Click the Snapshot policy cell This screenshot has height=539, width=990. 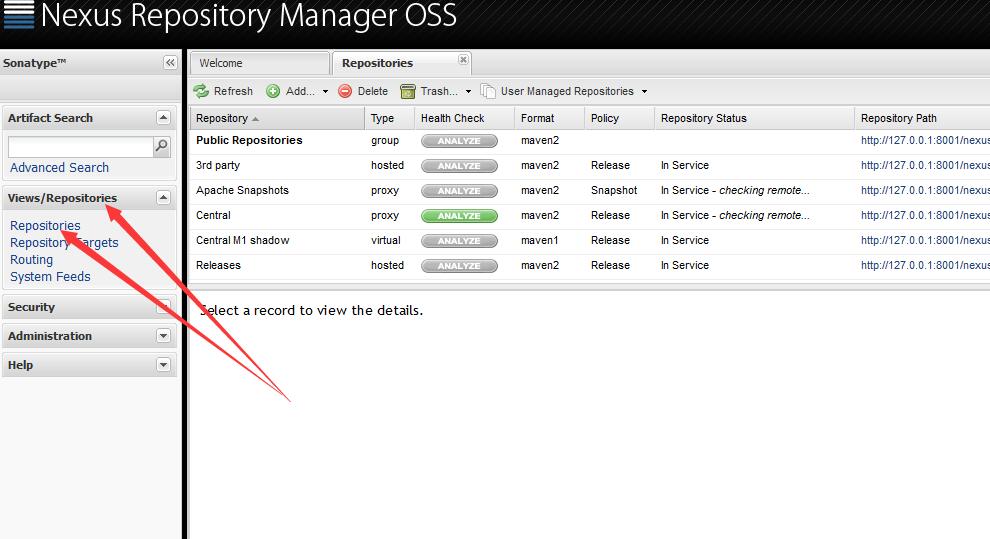[x=614, y=191]
